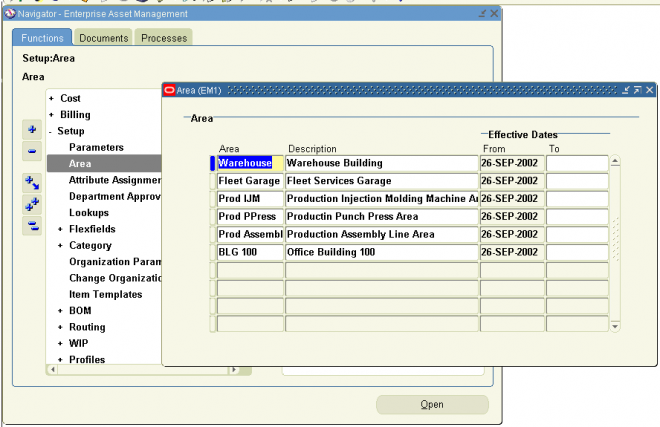Screen dimensions: 660x427
Task: Click the To date field of BLG 100 row
Action: pos(577,252)
